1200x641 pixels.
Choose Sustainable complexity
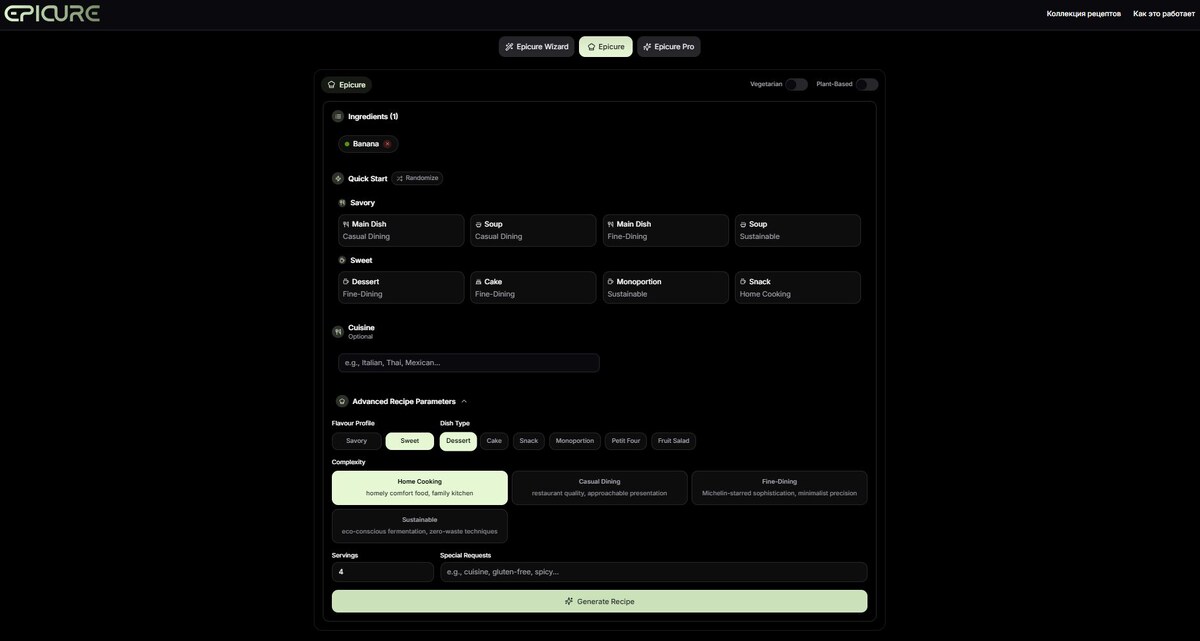[420, 526]
